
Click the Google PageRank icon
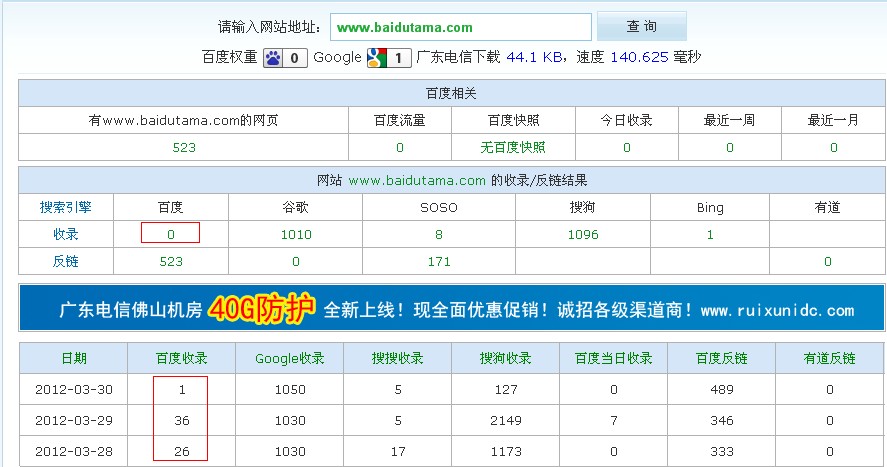click(389, 58)
